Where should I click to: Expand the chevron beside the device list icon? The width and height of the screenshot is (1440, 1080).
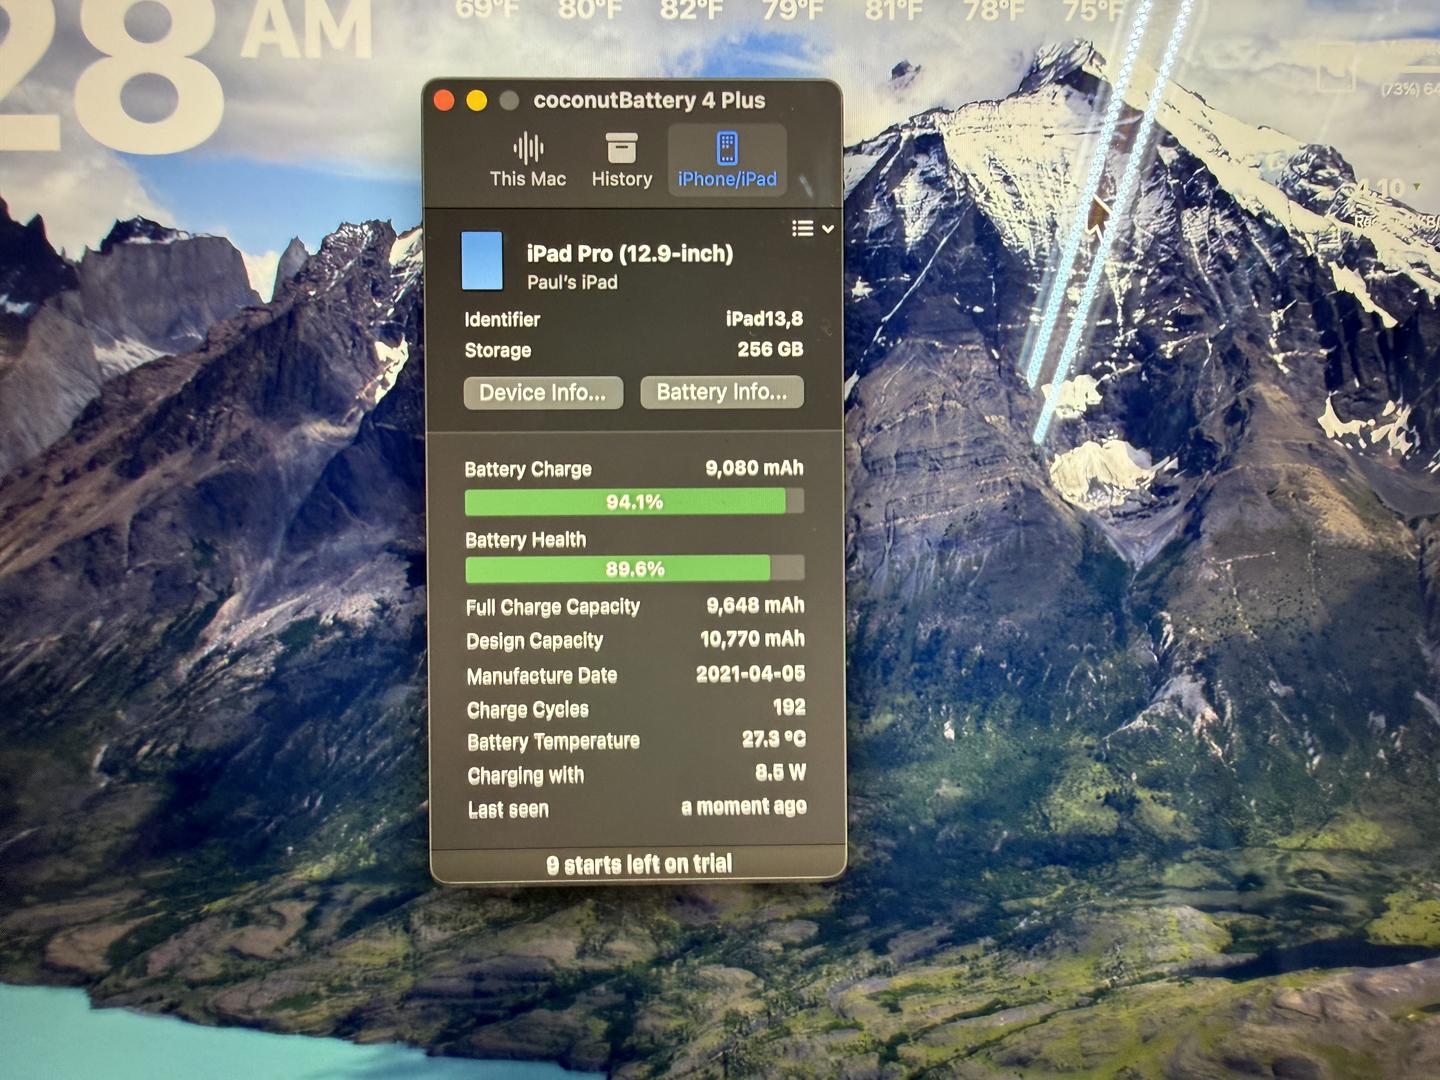pyautogui.click(x=828, y=229)
